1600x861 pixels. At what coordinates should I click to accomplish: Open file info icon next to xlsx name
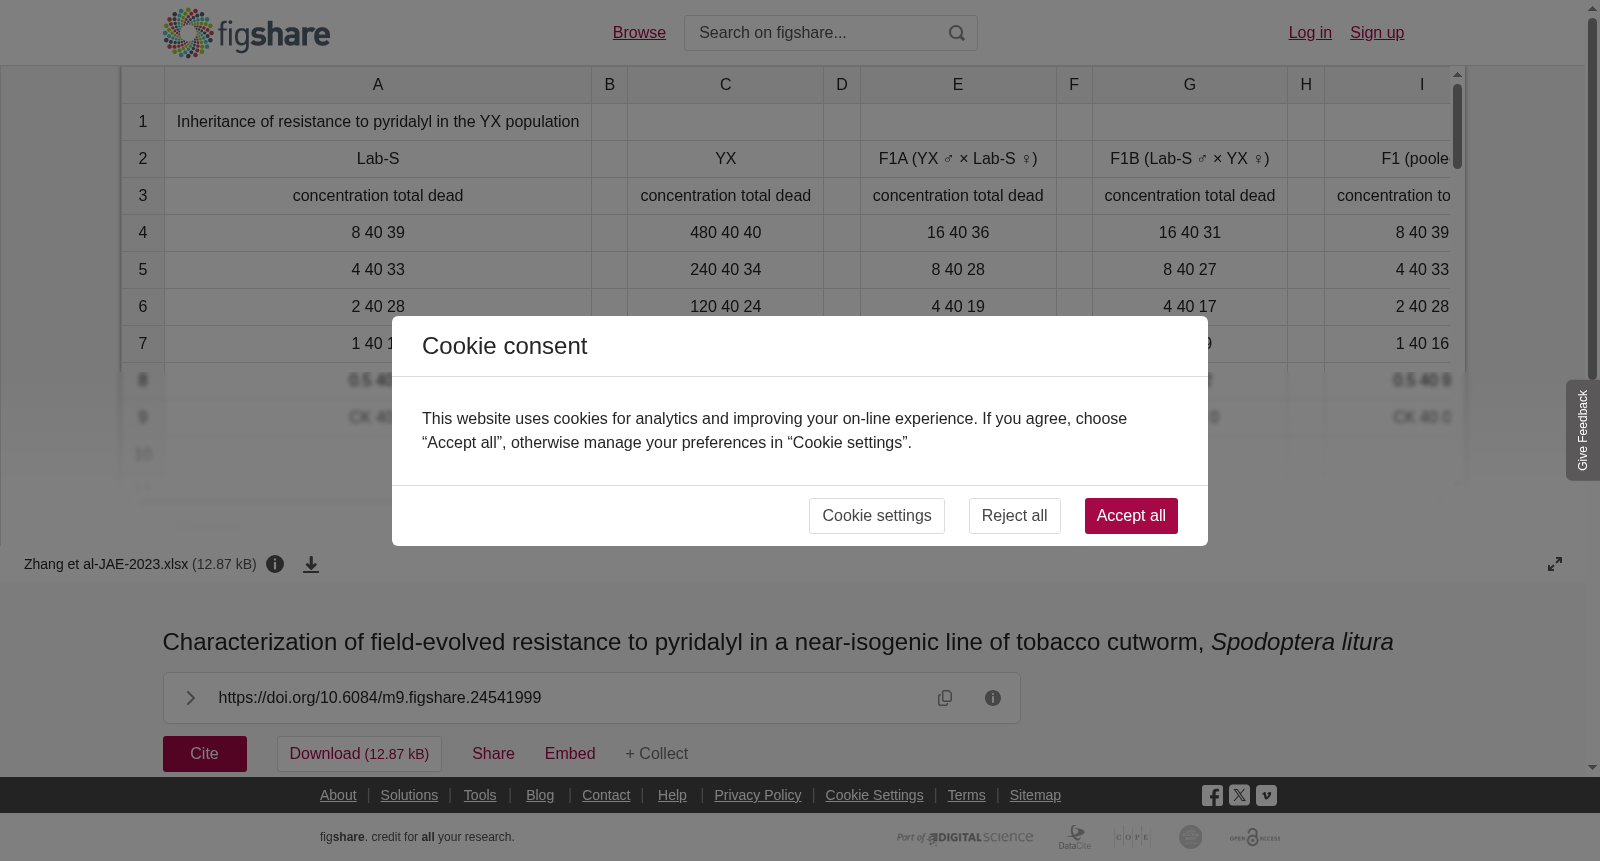275,564
